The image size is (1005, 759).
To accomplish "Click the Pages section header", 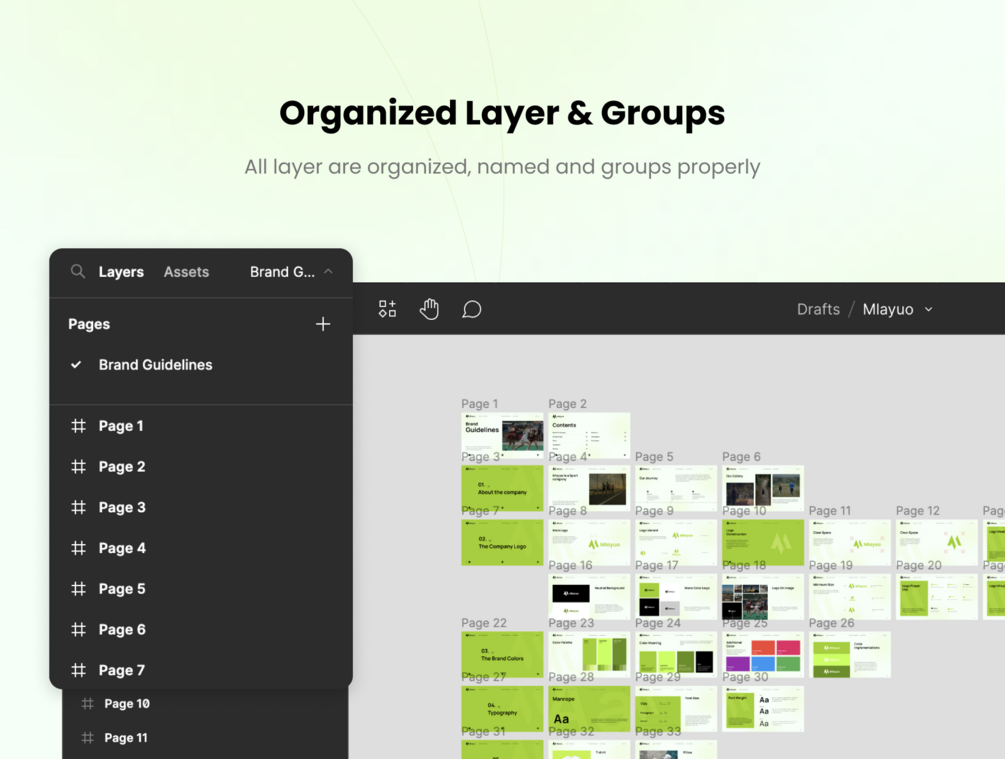I will tap(89, 324).
